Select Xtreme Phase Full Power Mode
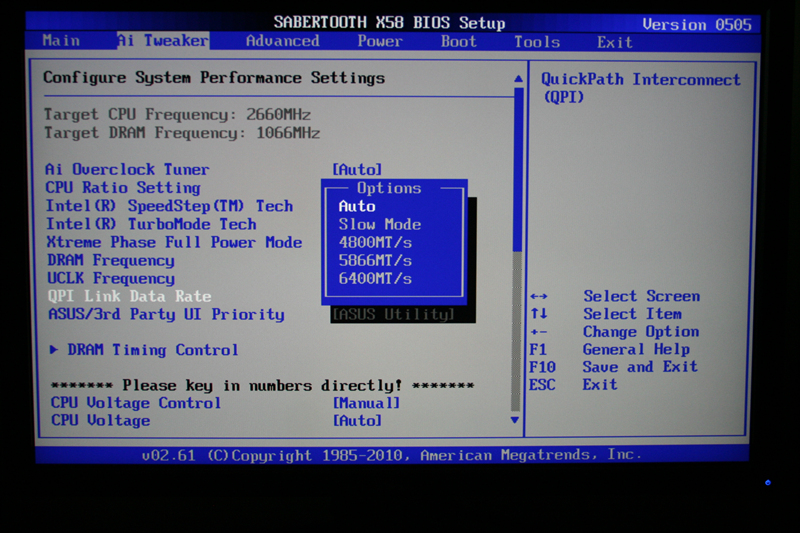This screenshot has height=533, width=800. click(174, 242)
